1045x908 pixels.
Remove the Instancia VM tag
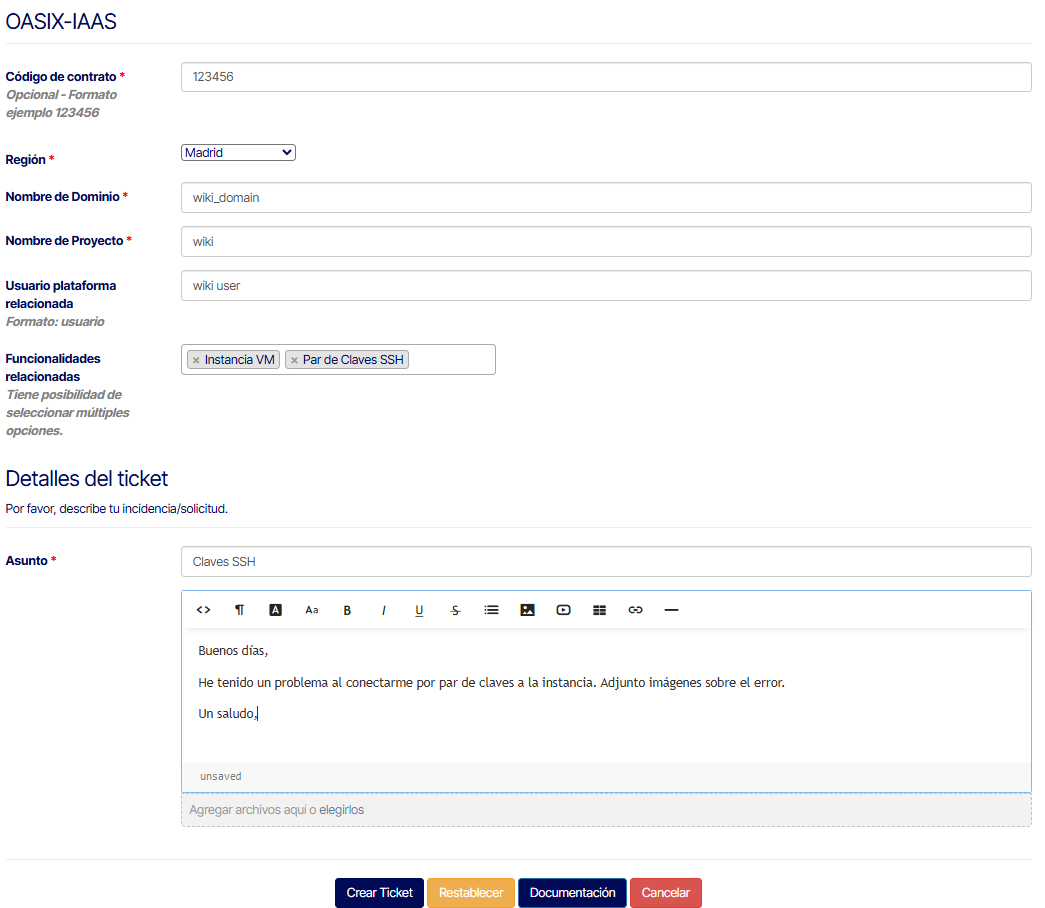[196, 360]
